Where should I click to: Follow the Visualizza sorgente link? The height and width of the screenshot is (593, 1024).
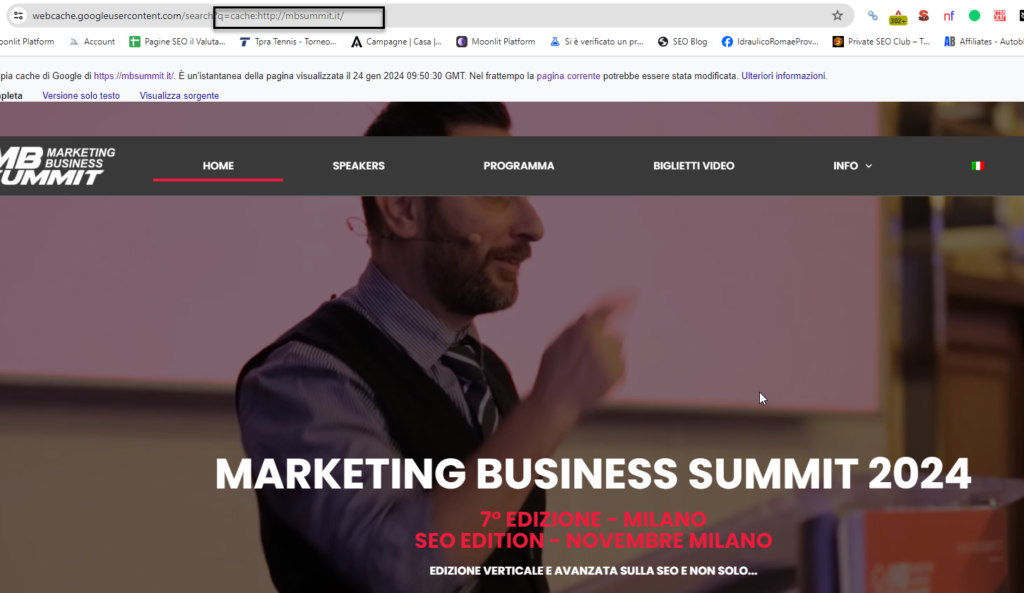pos(179,95)
